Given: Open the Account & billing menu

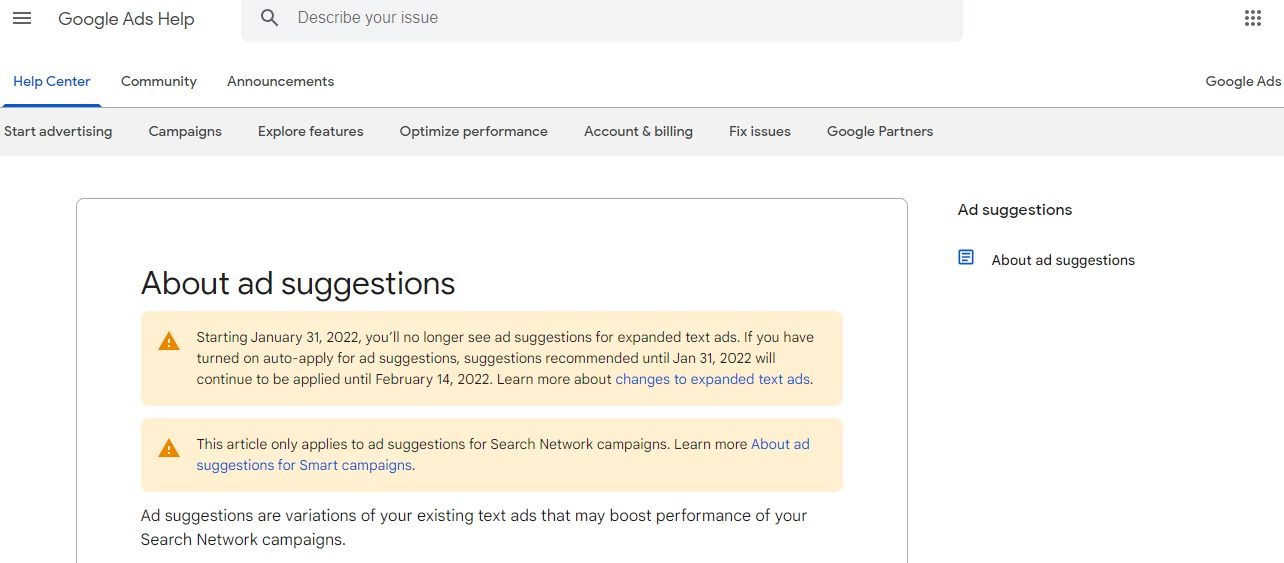Looking at the screenshot, I should (638, 132).
